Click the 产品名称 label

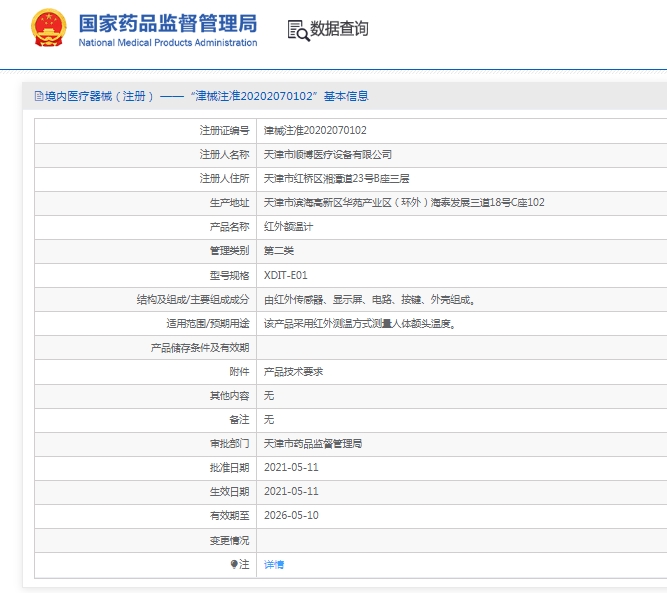230,227
